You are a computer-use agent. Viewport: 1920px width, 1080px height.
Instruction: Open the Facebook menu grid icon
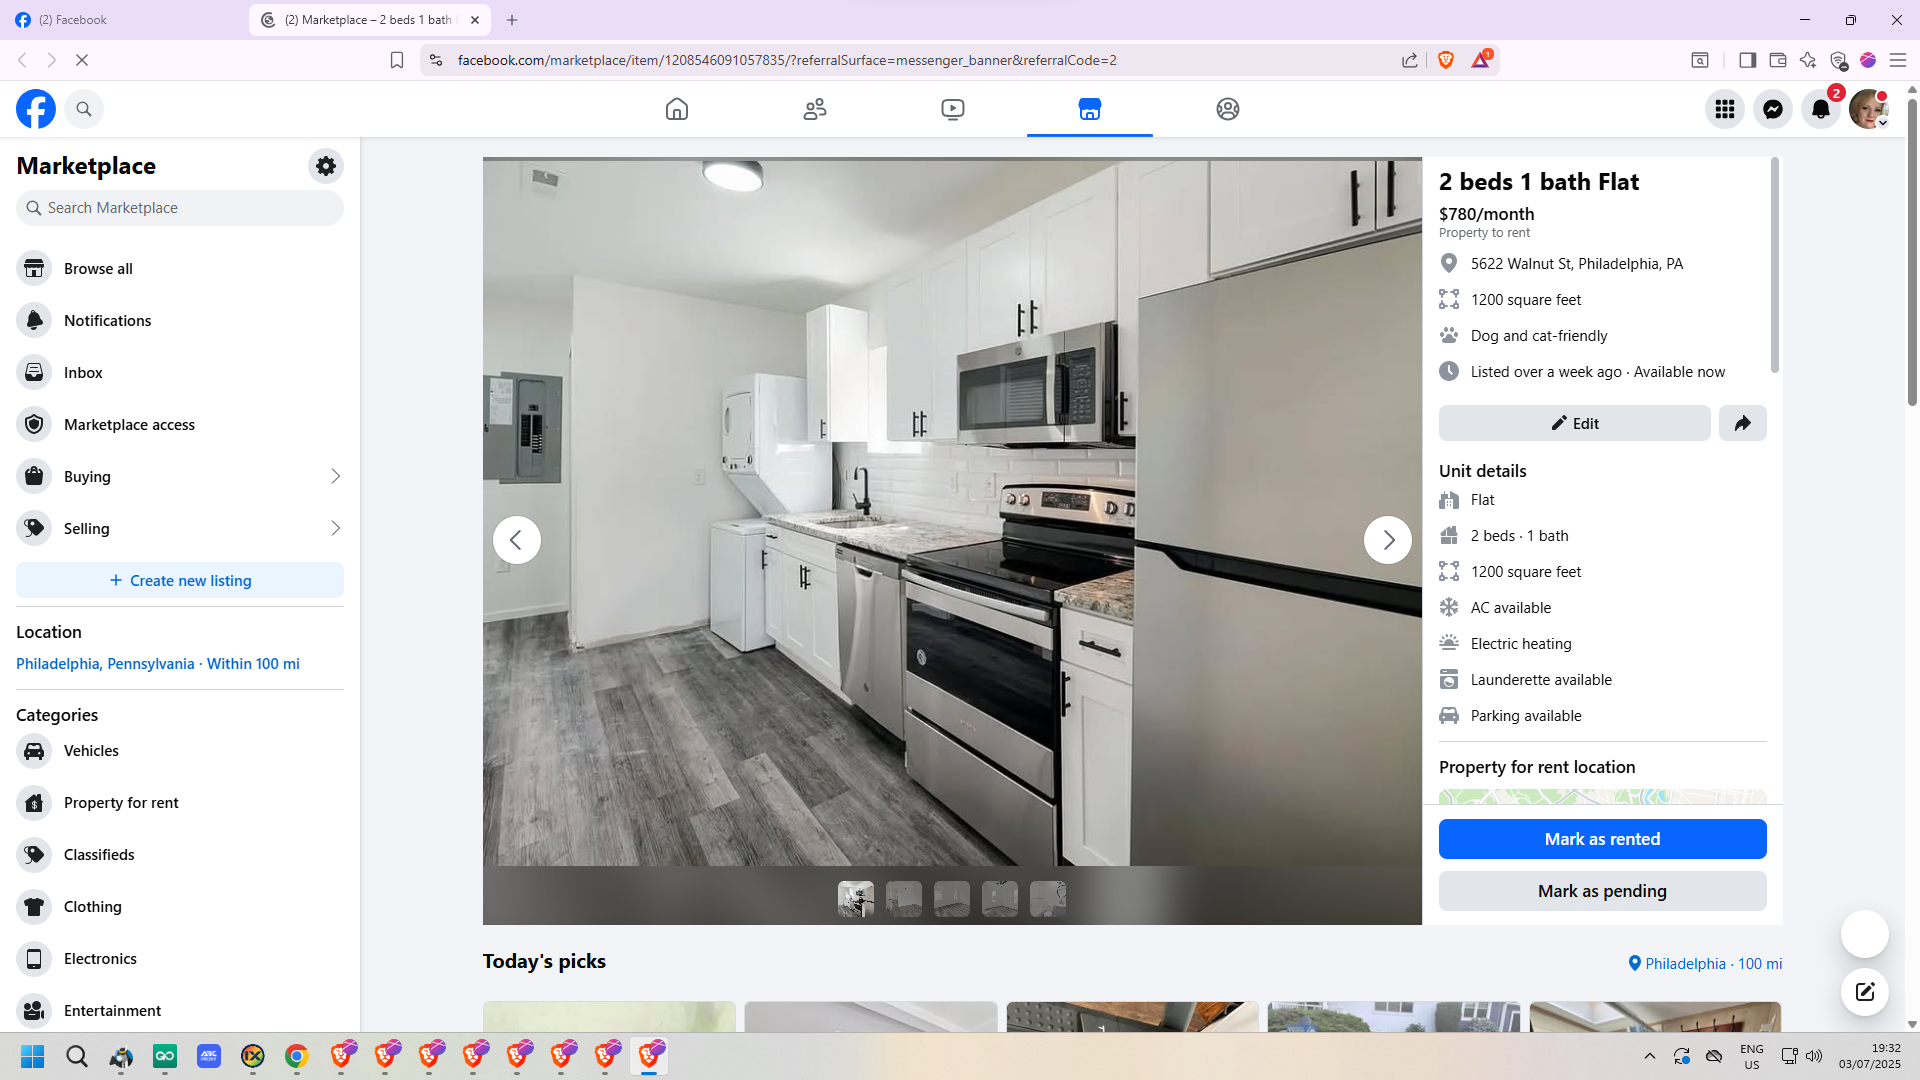pyautogui.click(x=1725, y=109)
